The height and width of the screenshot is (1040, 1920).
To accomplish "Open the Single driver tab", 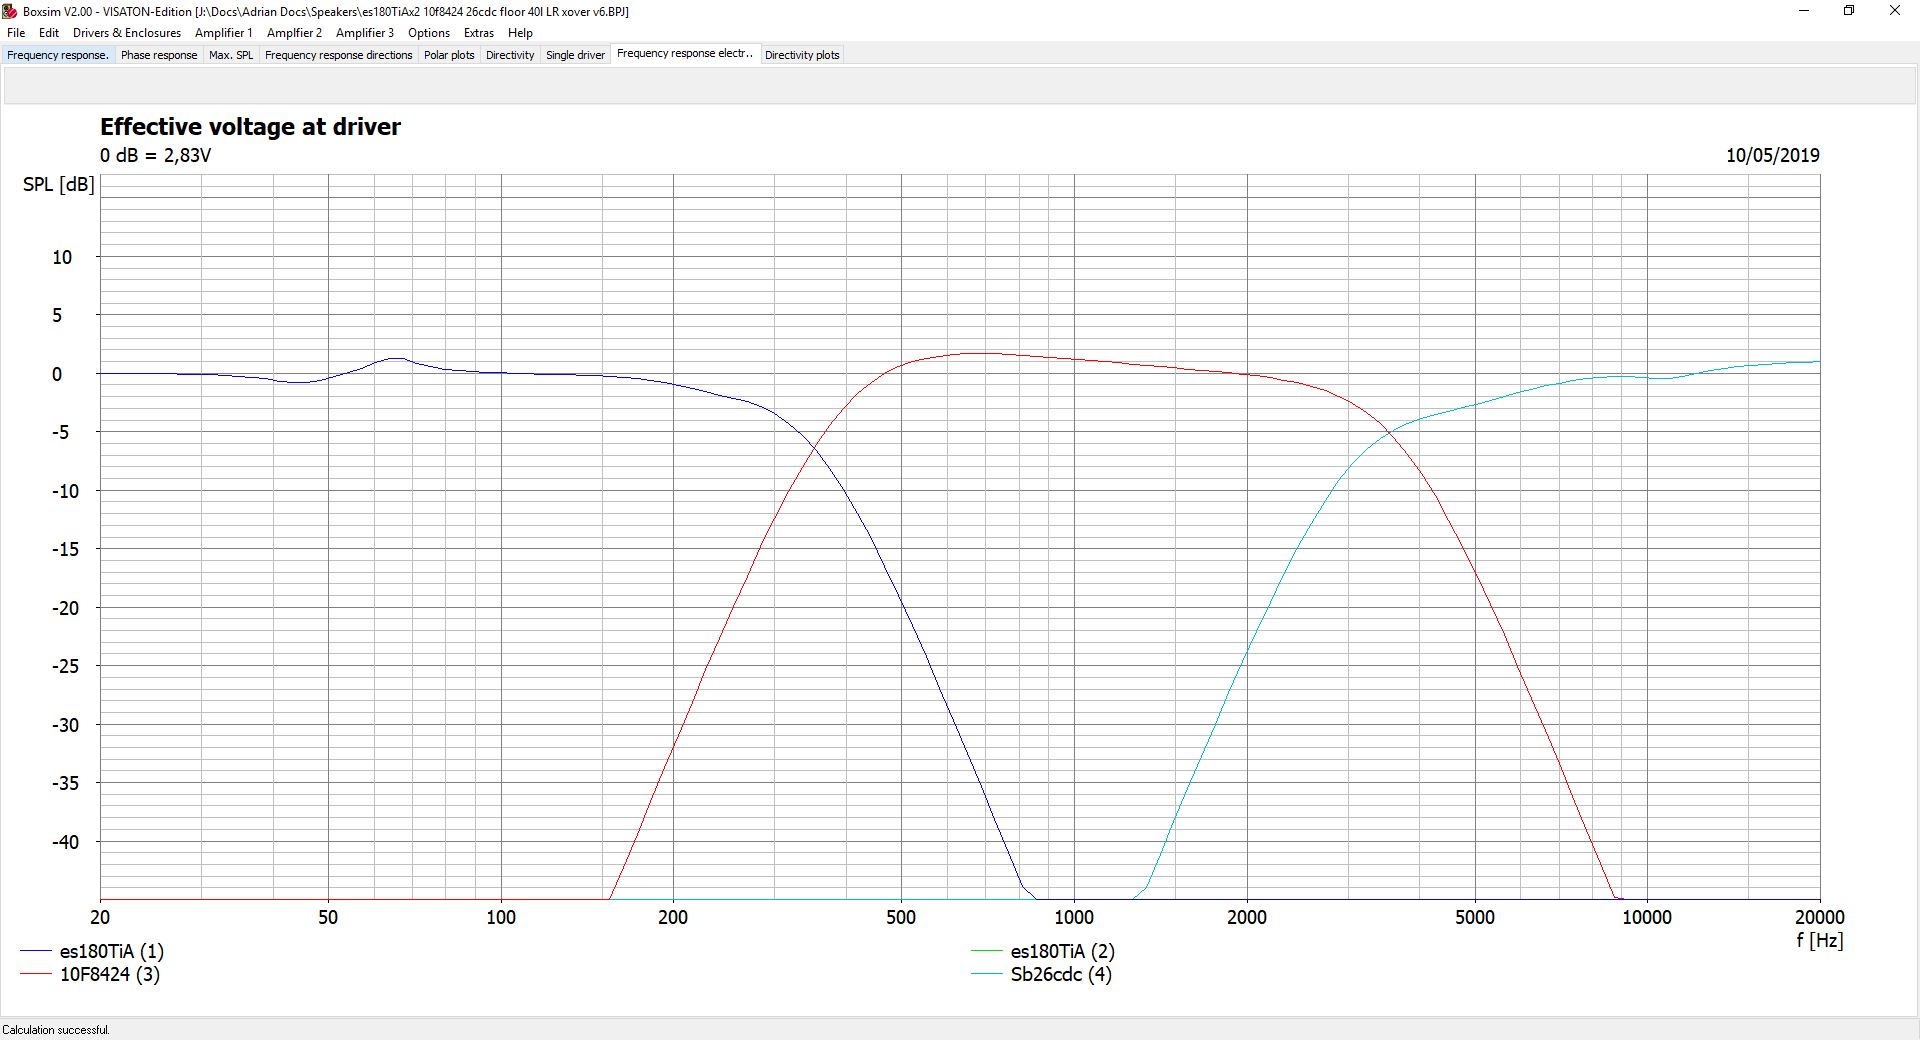I will click(x=575, y=55).
